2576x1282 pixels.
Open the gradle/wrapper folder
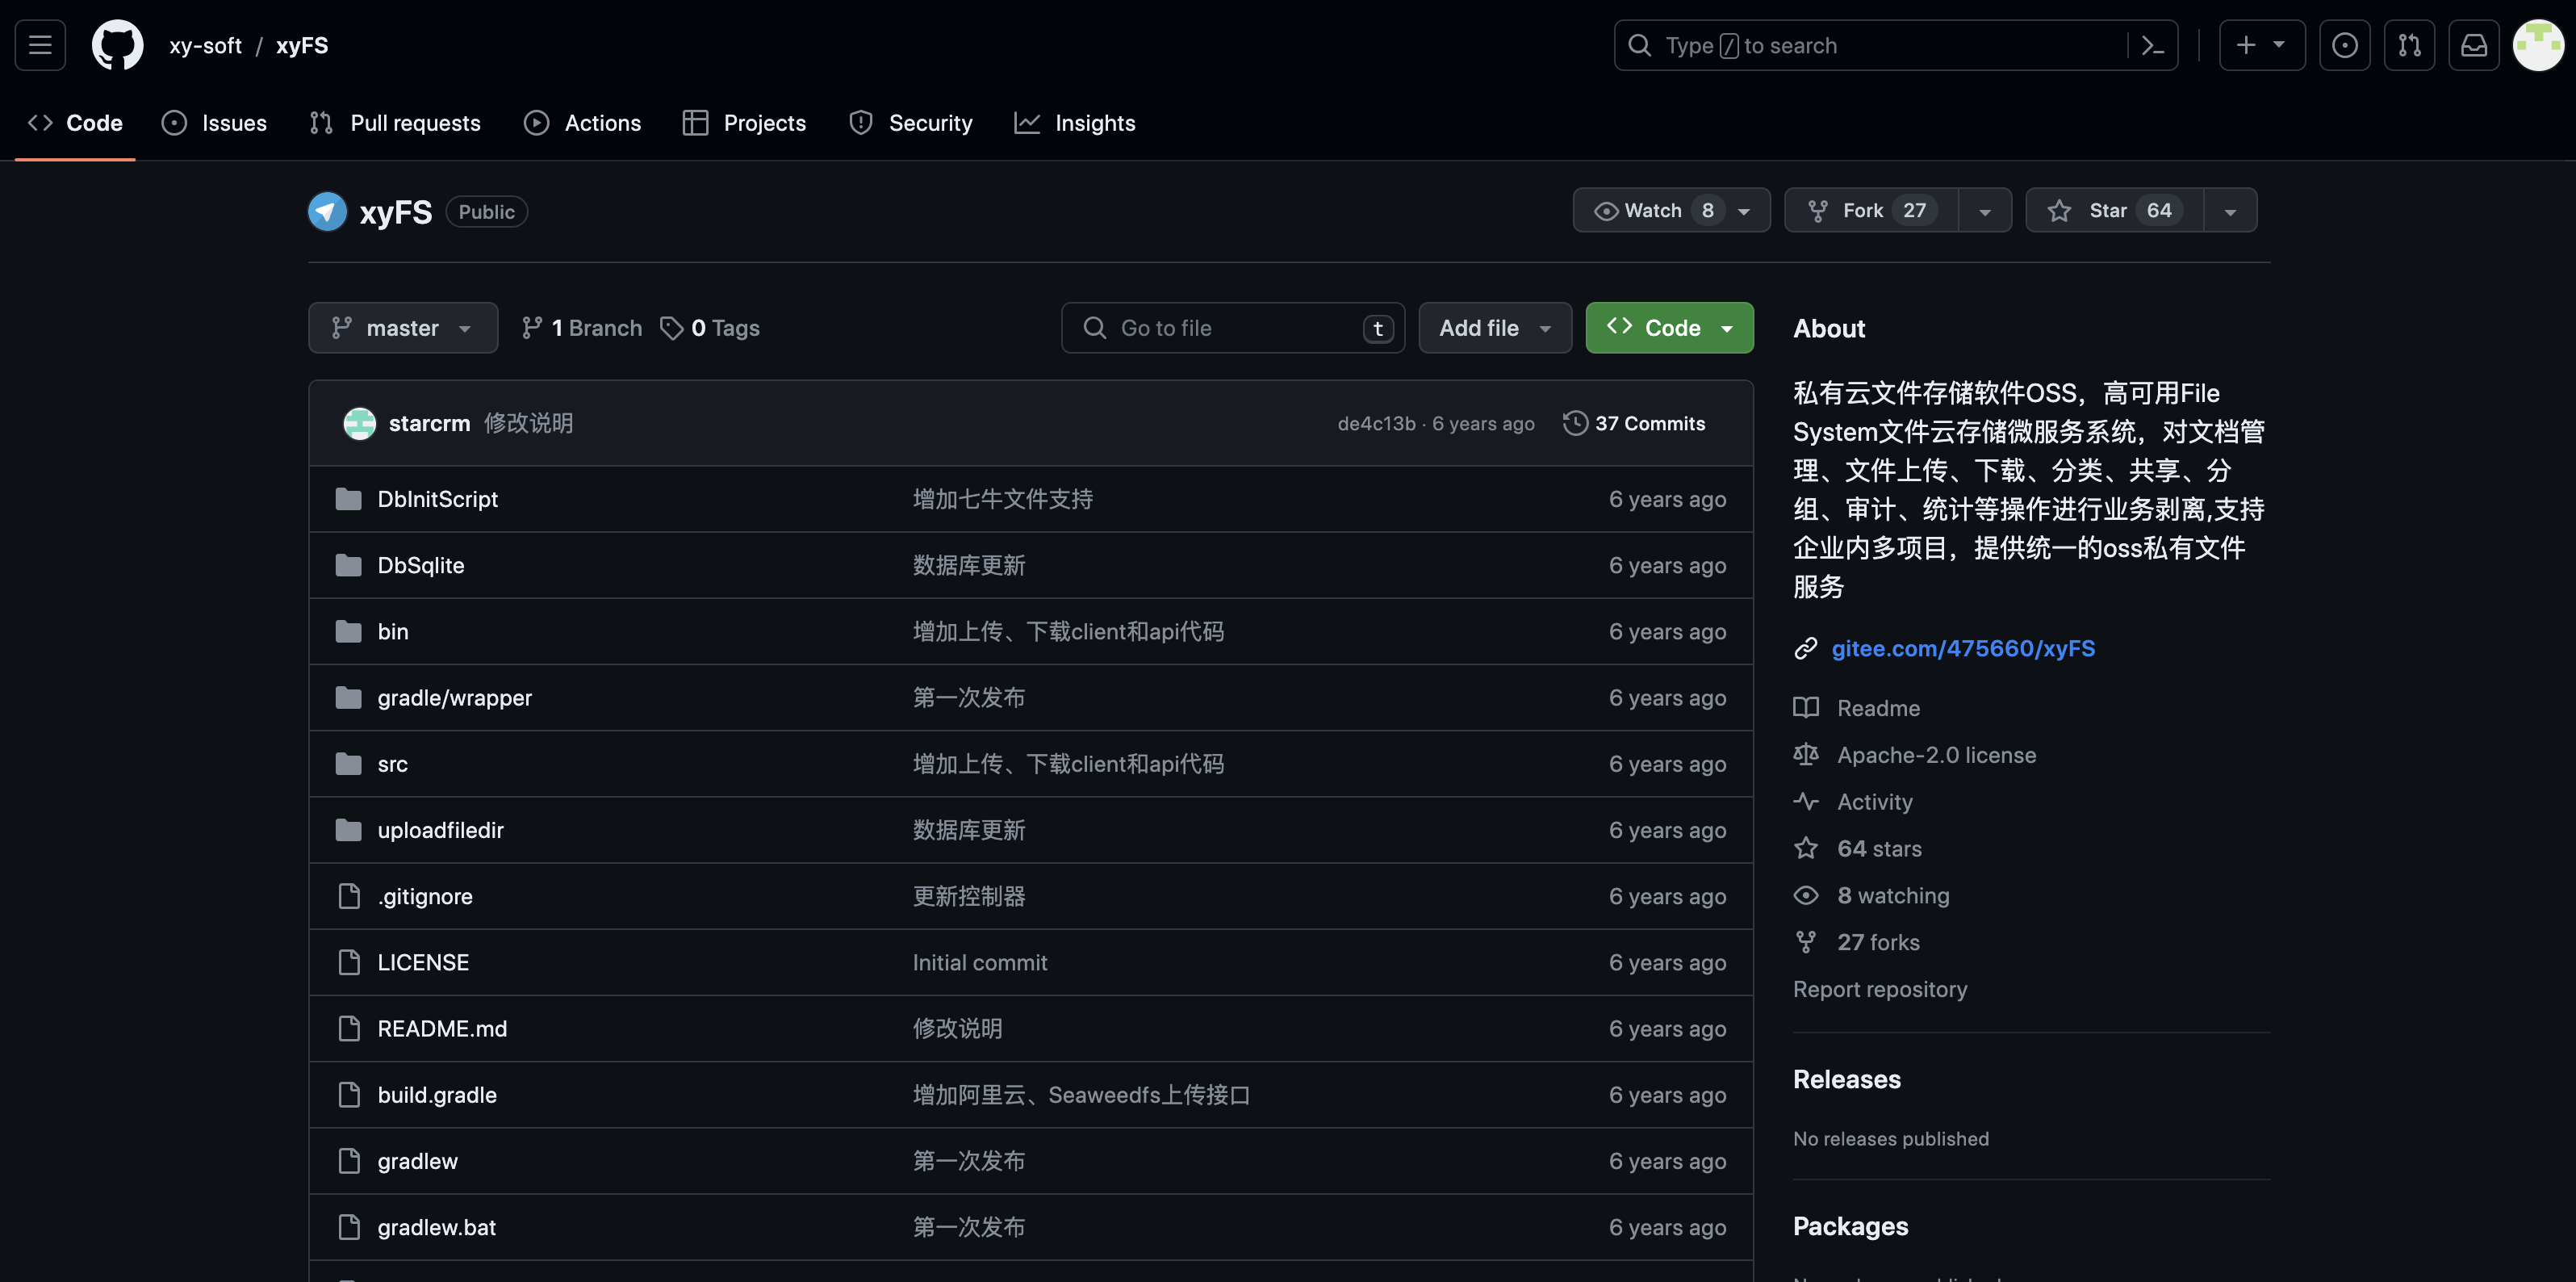point(454,698)
